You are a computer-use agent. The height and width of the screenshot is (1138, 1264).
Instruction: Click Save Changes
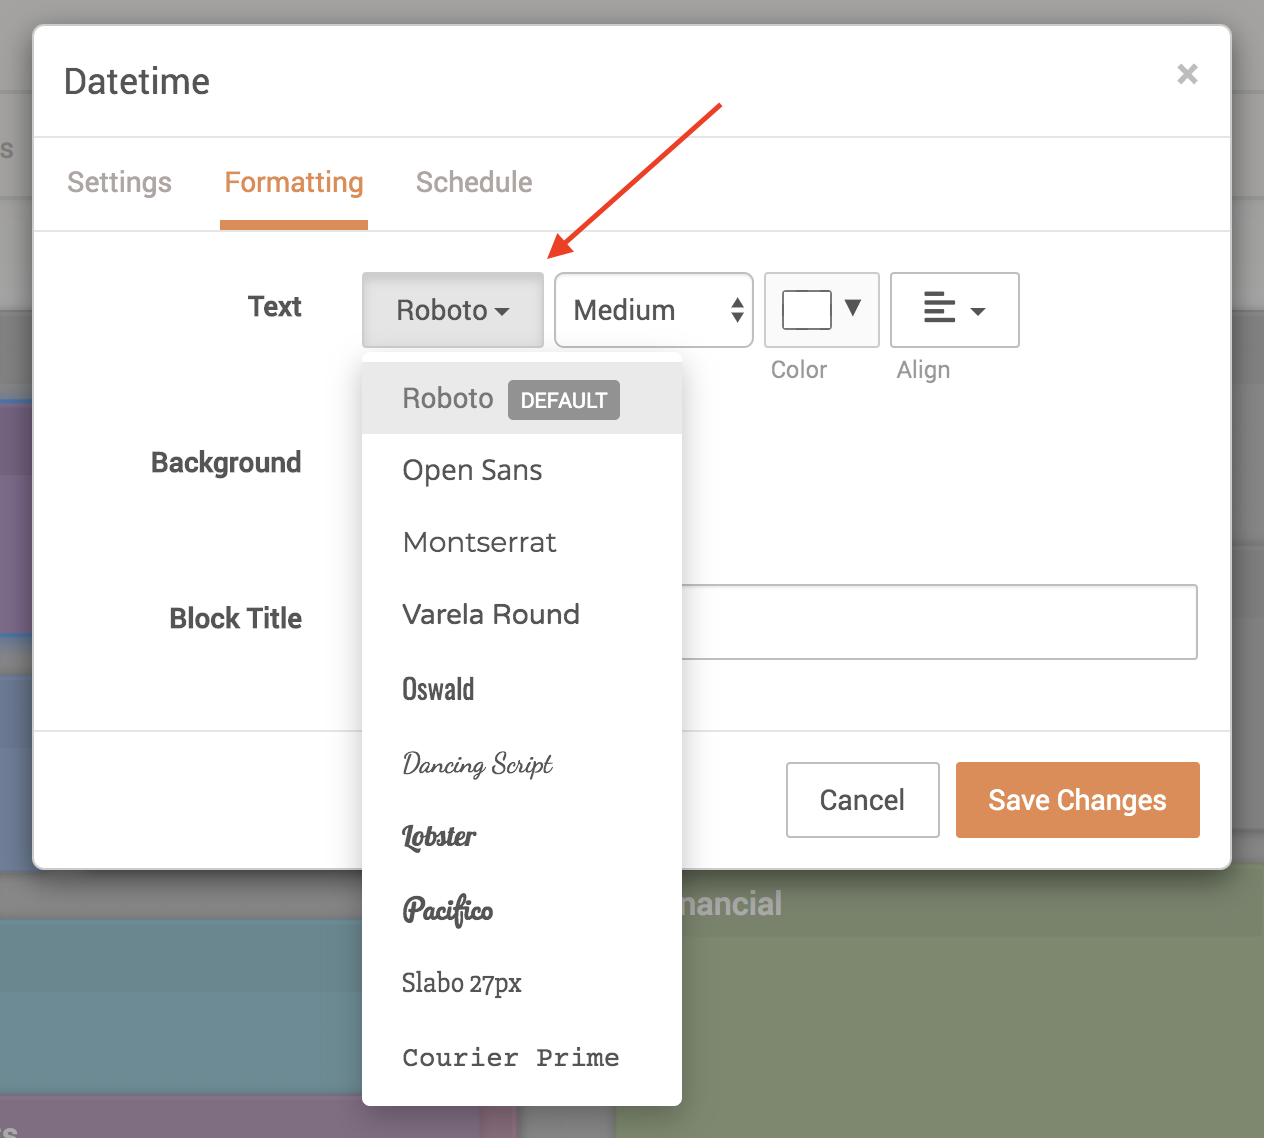1077,799
